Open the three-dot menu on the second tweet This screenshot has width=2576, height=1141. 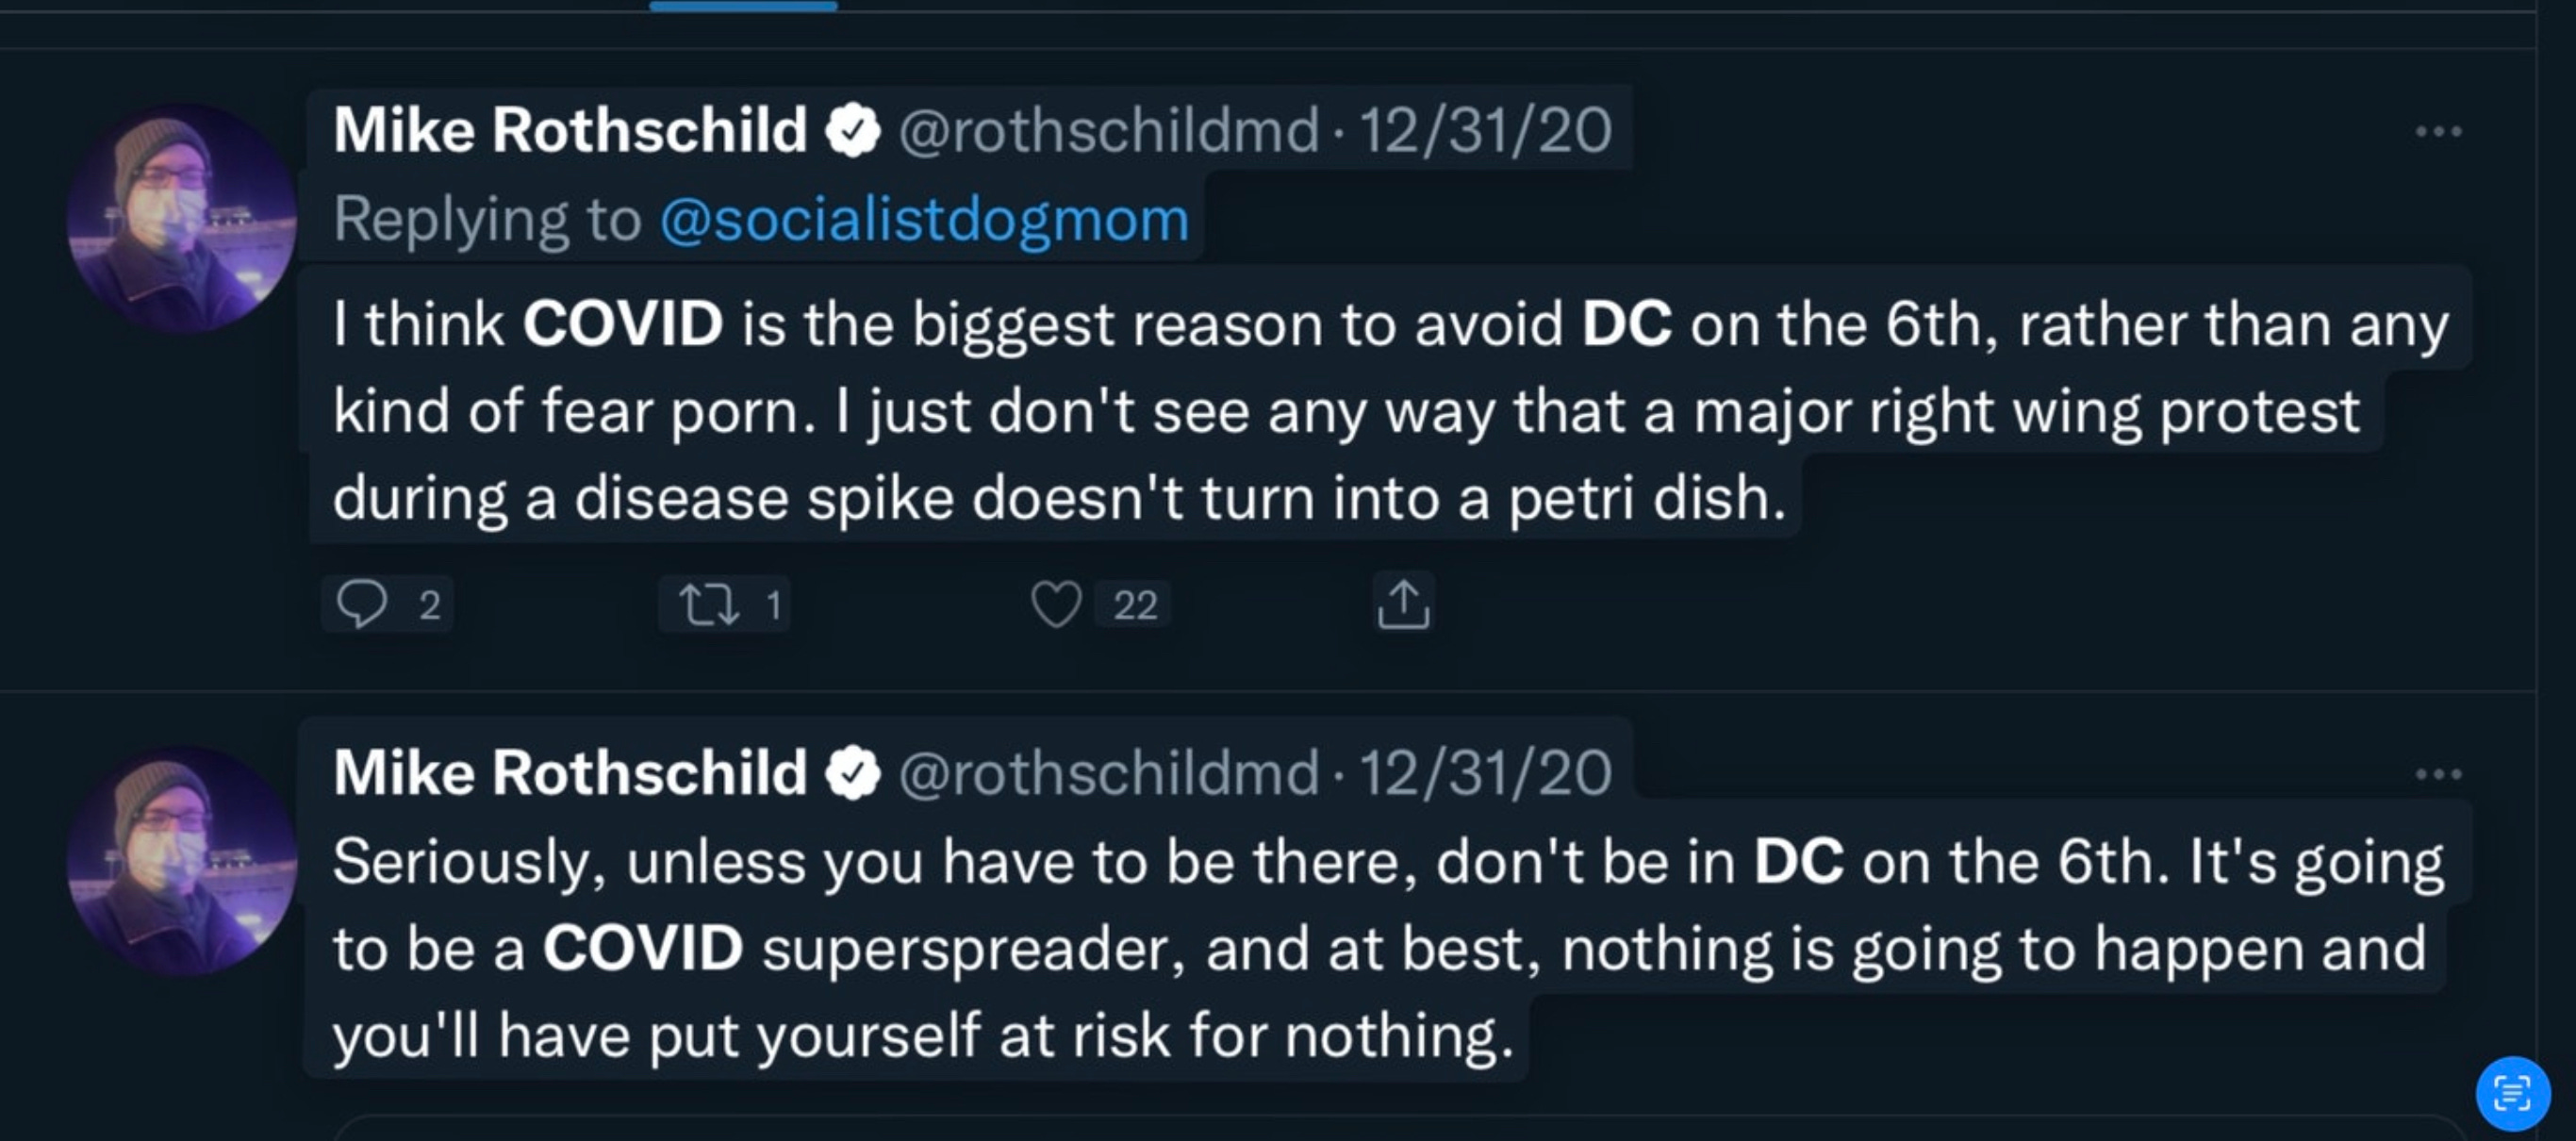[x=2438, y=773]
